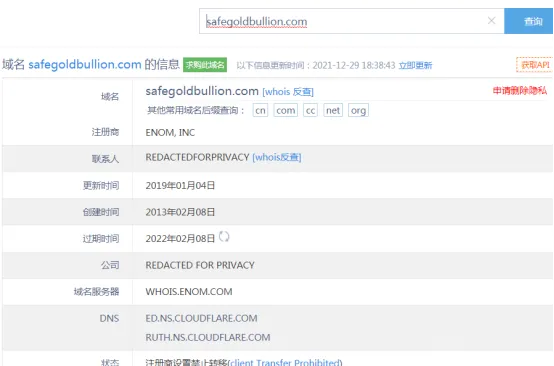
Task: Click [whois反查] link next to REDACTEDFORPRIVACY
Action: (277, 157)
